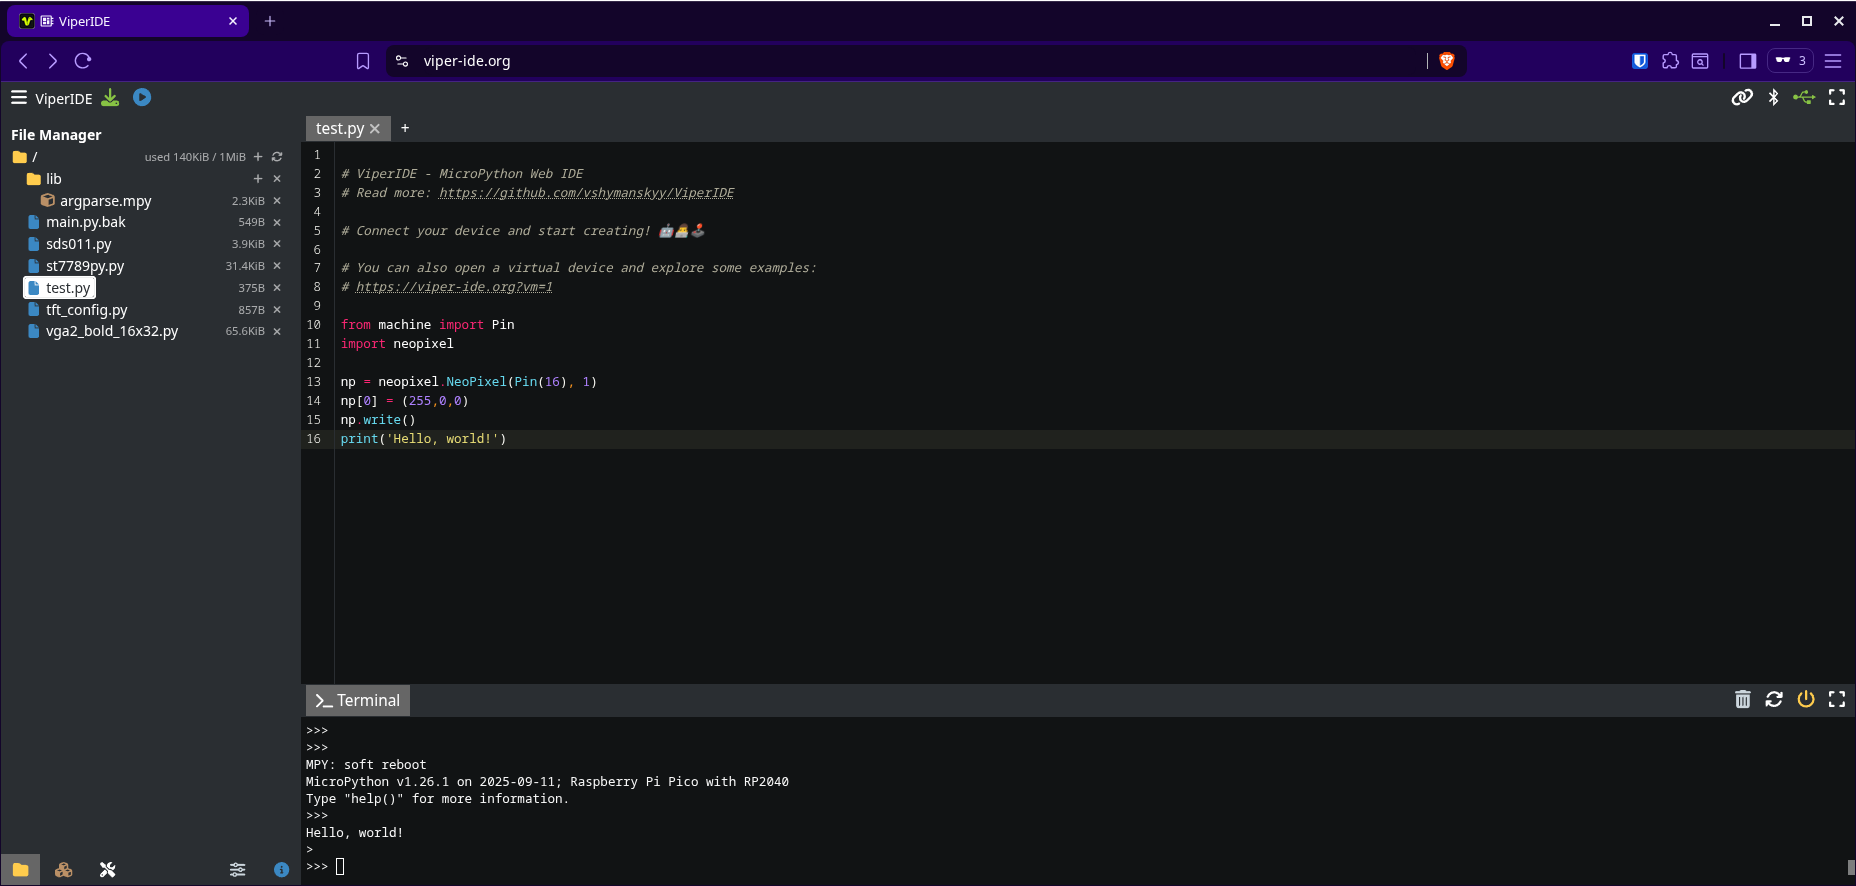
Task: Open ViperIDE settings
Action: click(x=237, y=869)
